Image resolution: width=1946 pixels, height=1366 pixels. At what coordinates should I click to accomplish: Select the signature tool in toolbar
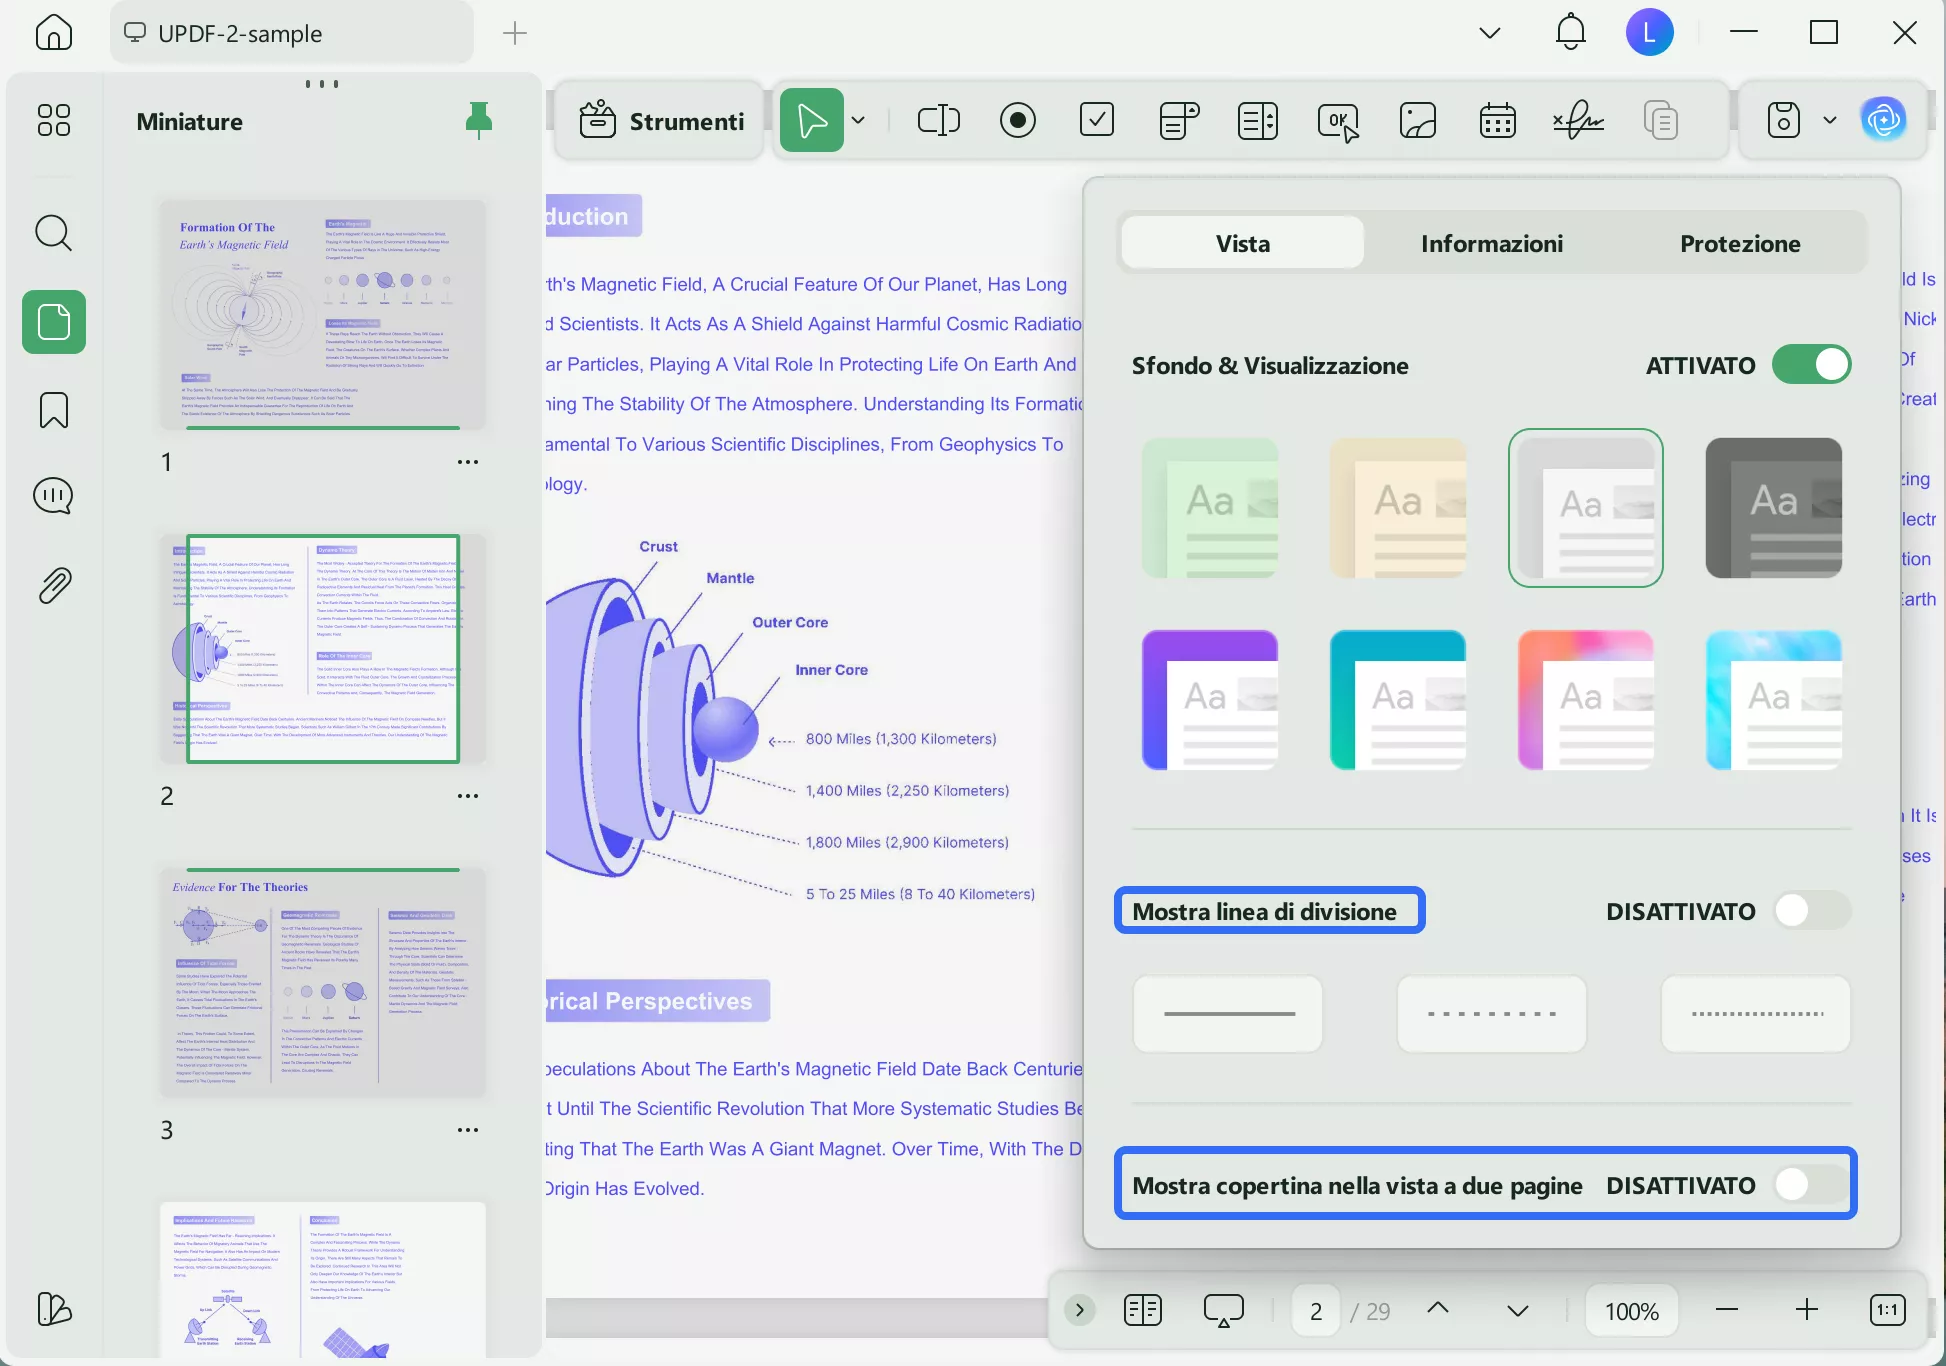click(x=1578, y=121)
